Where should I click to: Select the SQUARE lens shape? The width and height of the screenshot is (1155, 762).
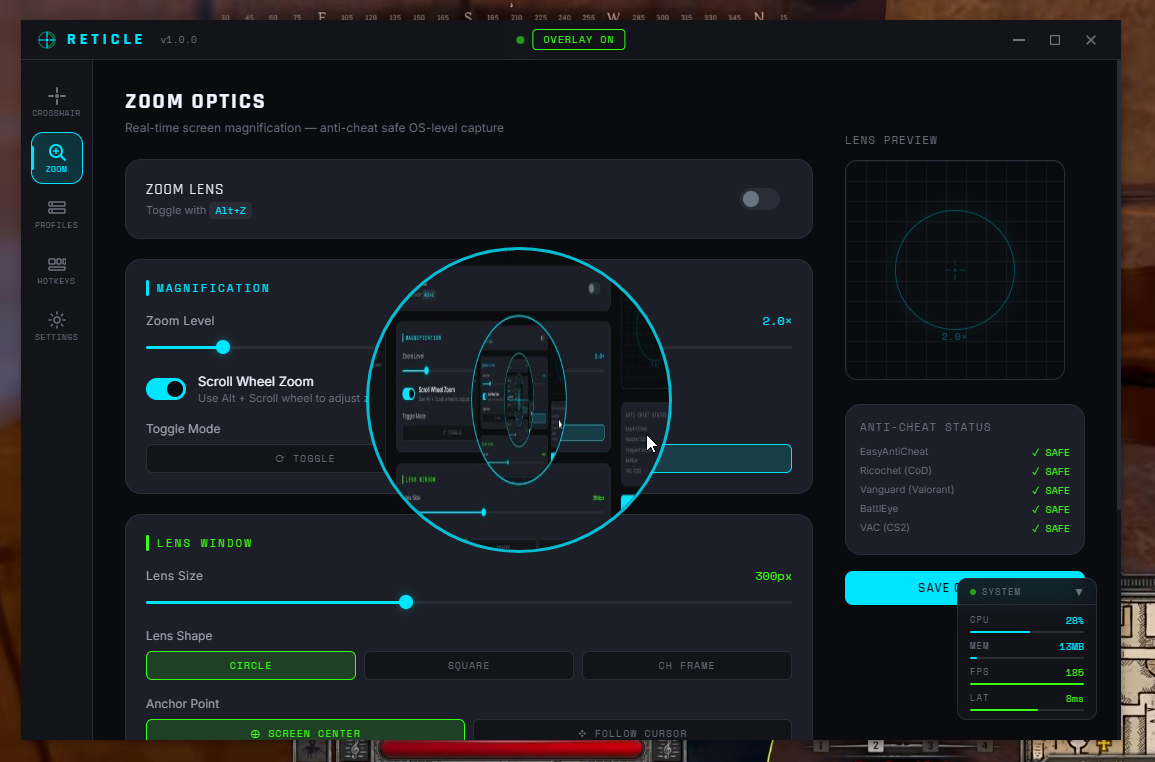pyautogui.click(x=468, y=665)
